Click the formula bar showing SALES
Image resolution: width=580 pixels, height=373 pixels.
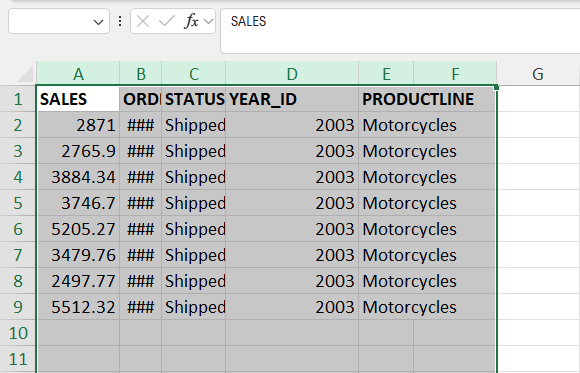point(400,31)
